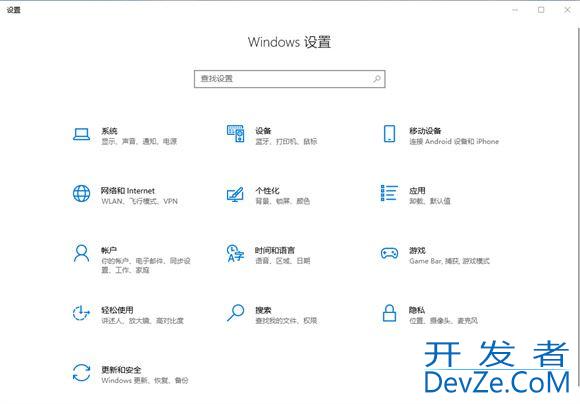The image size is (580, 404).
Task: Open the 搜索 magnifier category icon
Action: pos(235,313)
